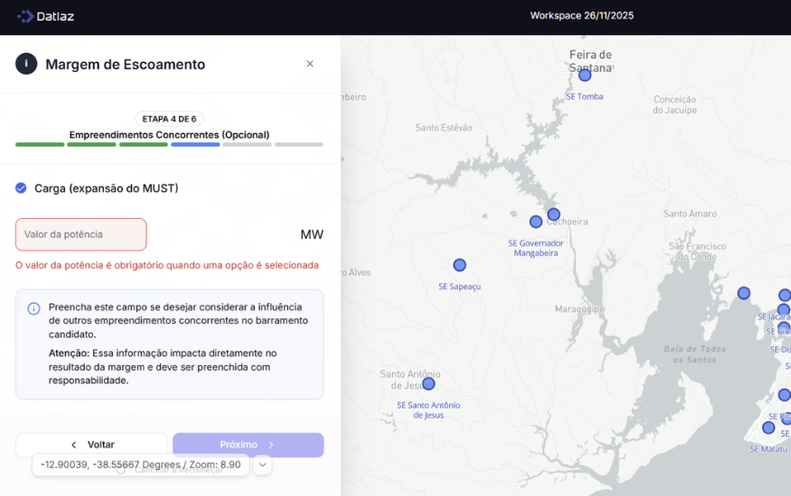Expand the coordinates format dropdown chevron
Screen dimensions: 791x496
pos(262,465)
